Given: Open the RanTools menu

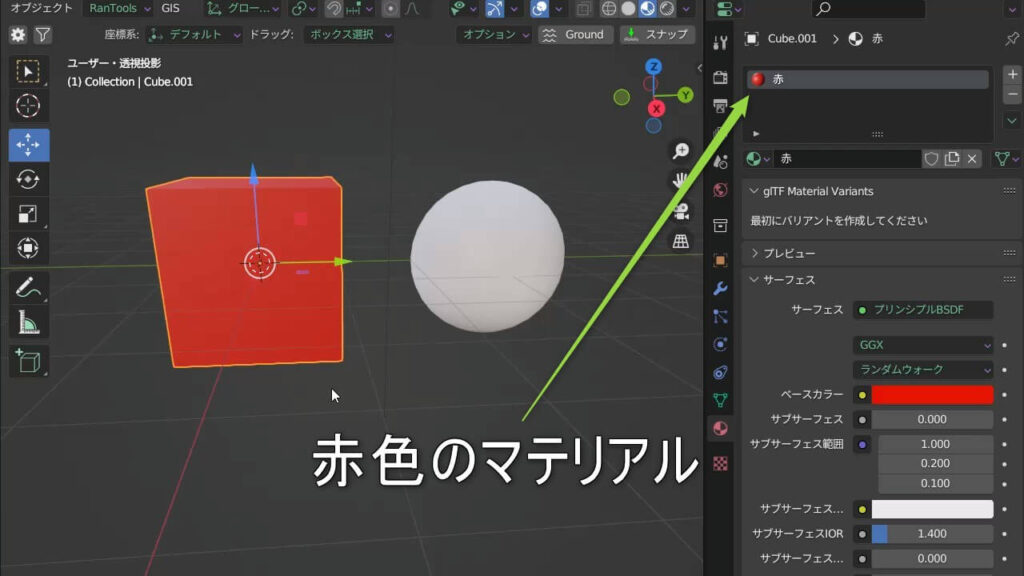Looking at the screenshot, I should click(119, 8).
